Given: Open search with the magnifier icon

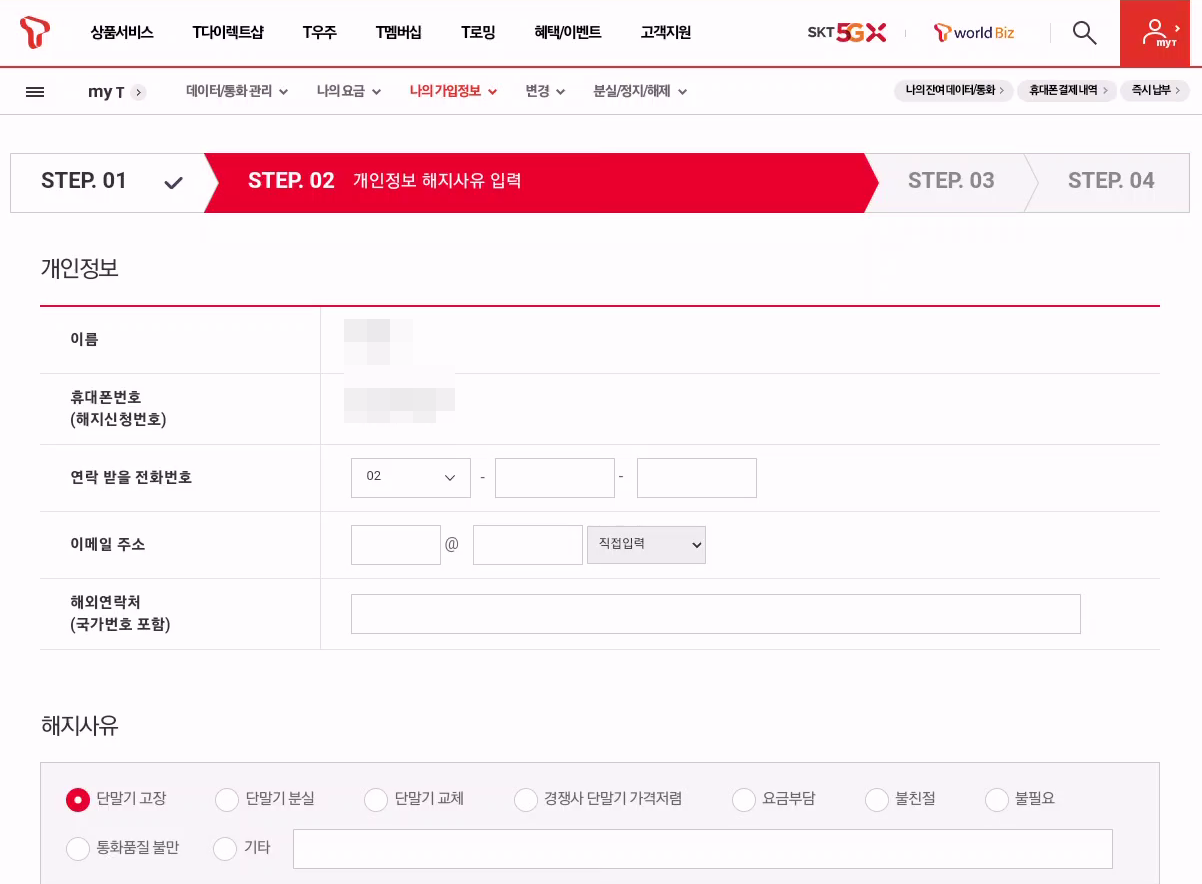Looking at the screenshot, I should tap(1084, 32).
